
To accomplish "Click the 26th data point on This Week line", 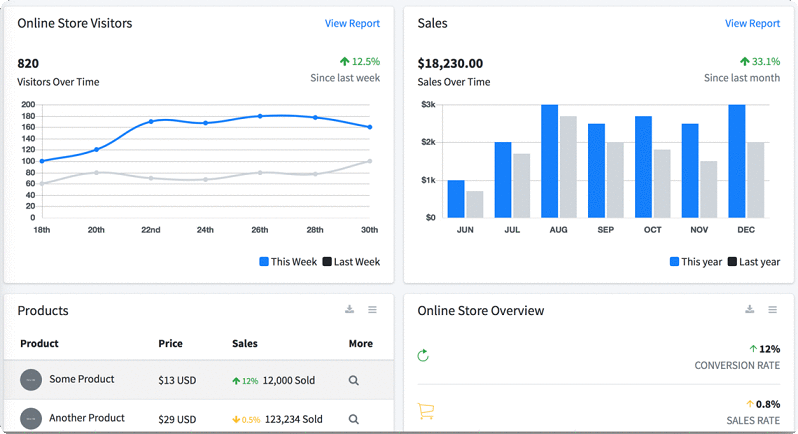I will pyautogui.click(x=260, y=116).
